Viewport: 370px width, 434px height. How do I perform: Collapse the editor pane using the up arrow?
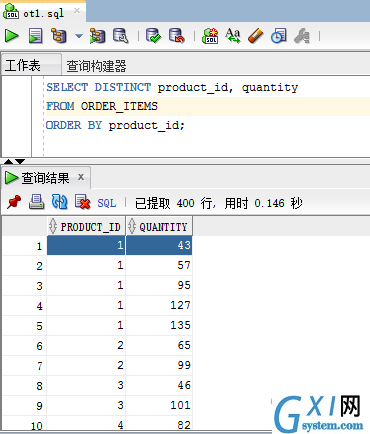(8, 162)
